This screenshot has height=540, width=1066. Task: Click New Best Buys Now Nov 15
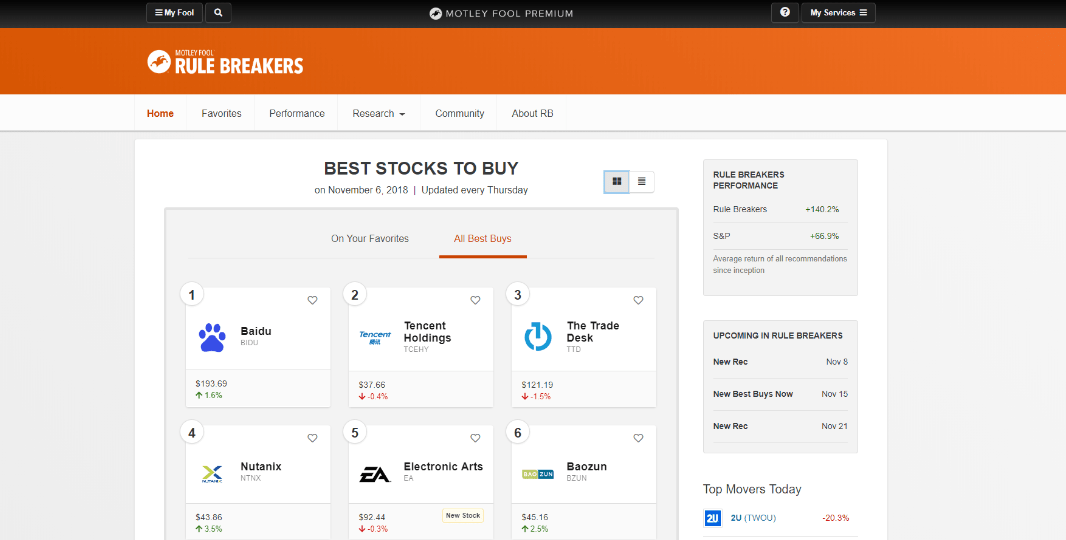point(780,394)
